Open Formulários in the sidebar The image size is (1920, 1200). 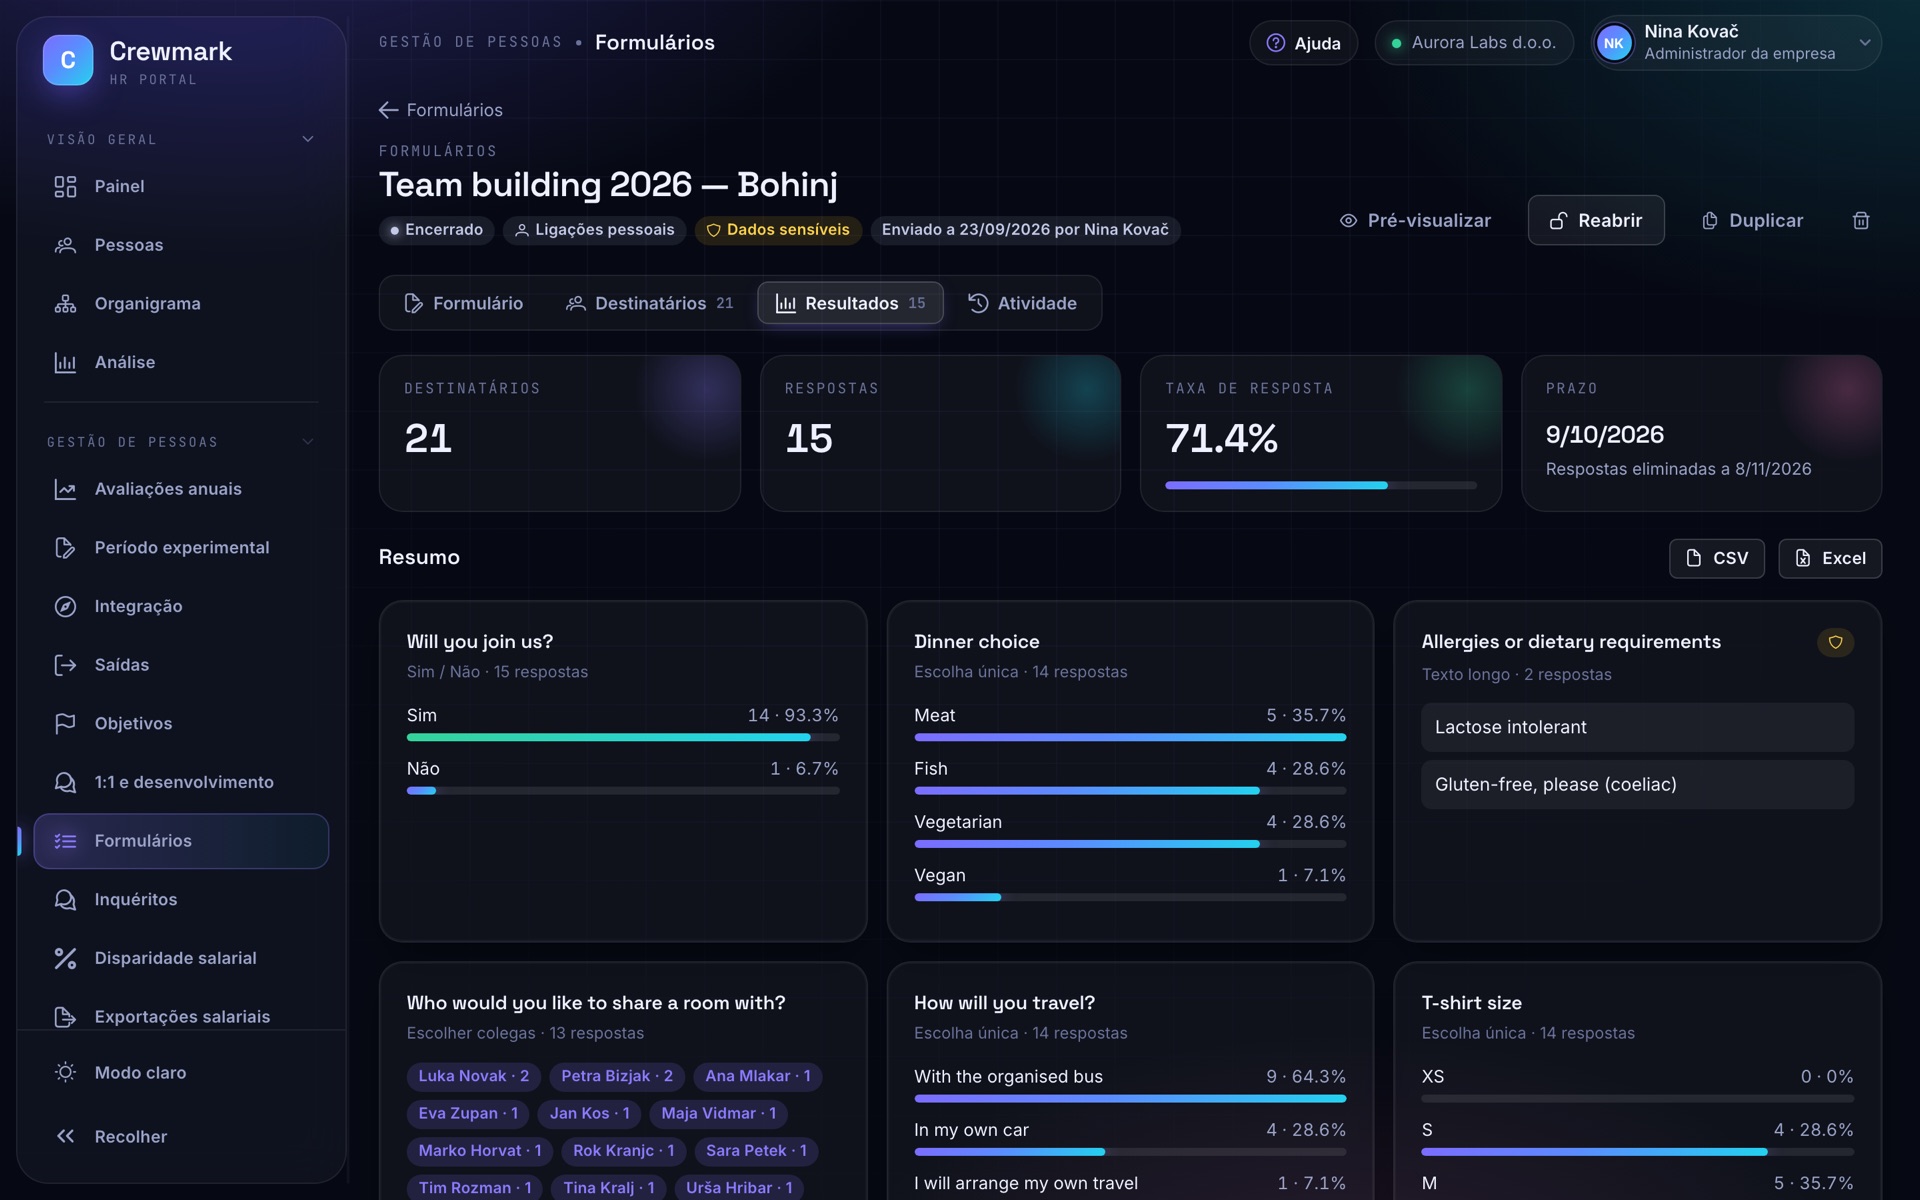click(181, 841)
